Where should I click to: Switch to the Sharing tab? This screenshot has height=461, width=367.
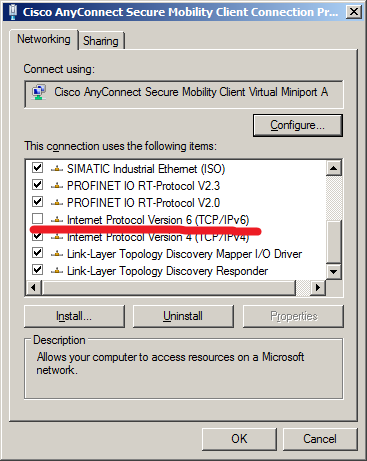(x=101, y=41)
